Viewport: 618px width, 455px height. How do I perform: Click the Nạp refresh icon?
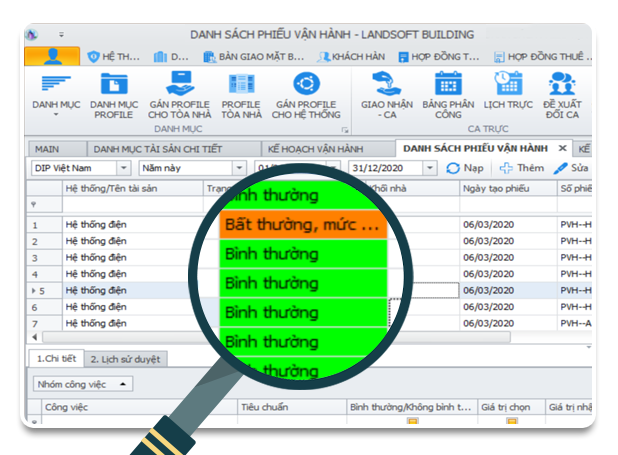click(x=453, y=168)
